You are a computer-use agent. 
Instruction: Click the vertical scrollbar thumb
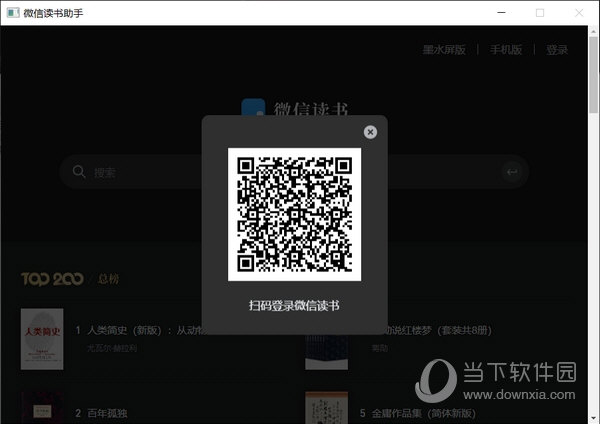coord(594,75)
